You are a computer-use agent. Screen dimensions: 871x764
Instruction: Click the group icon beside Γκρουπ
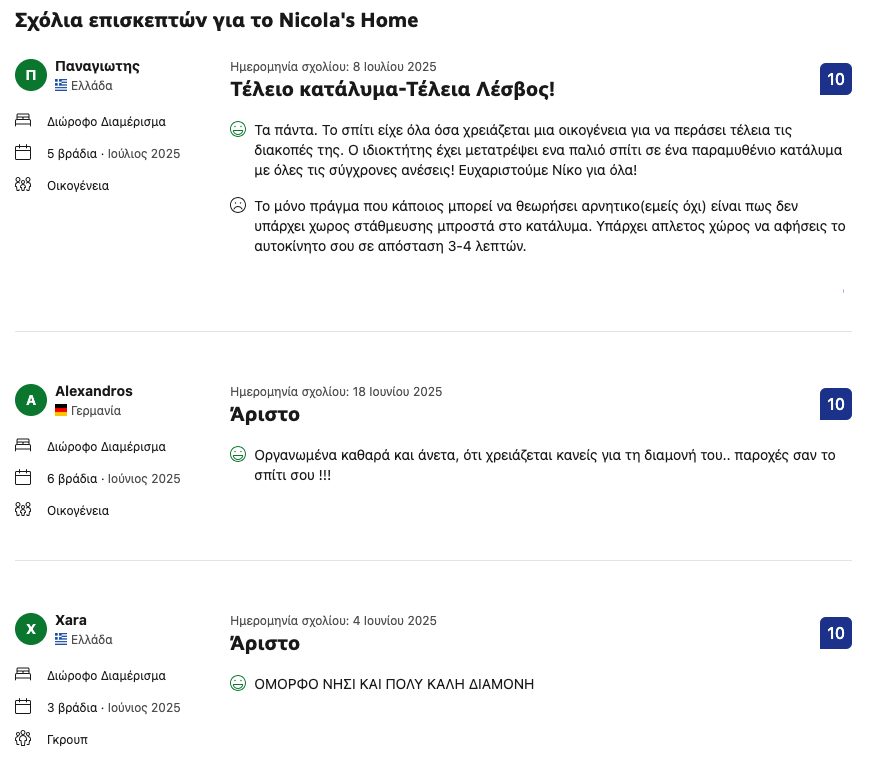click(x=23, y=739)
